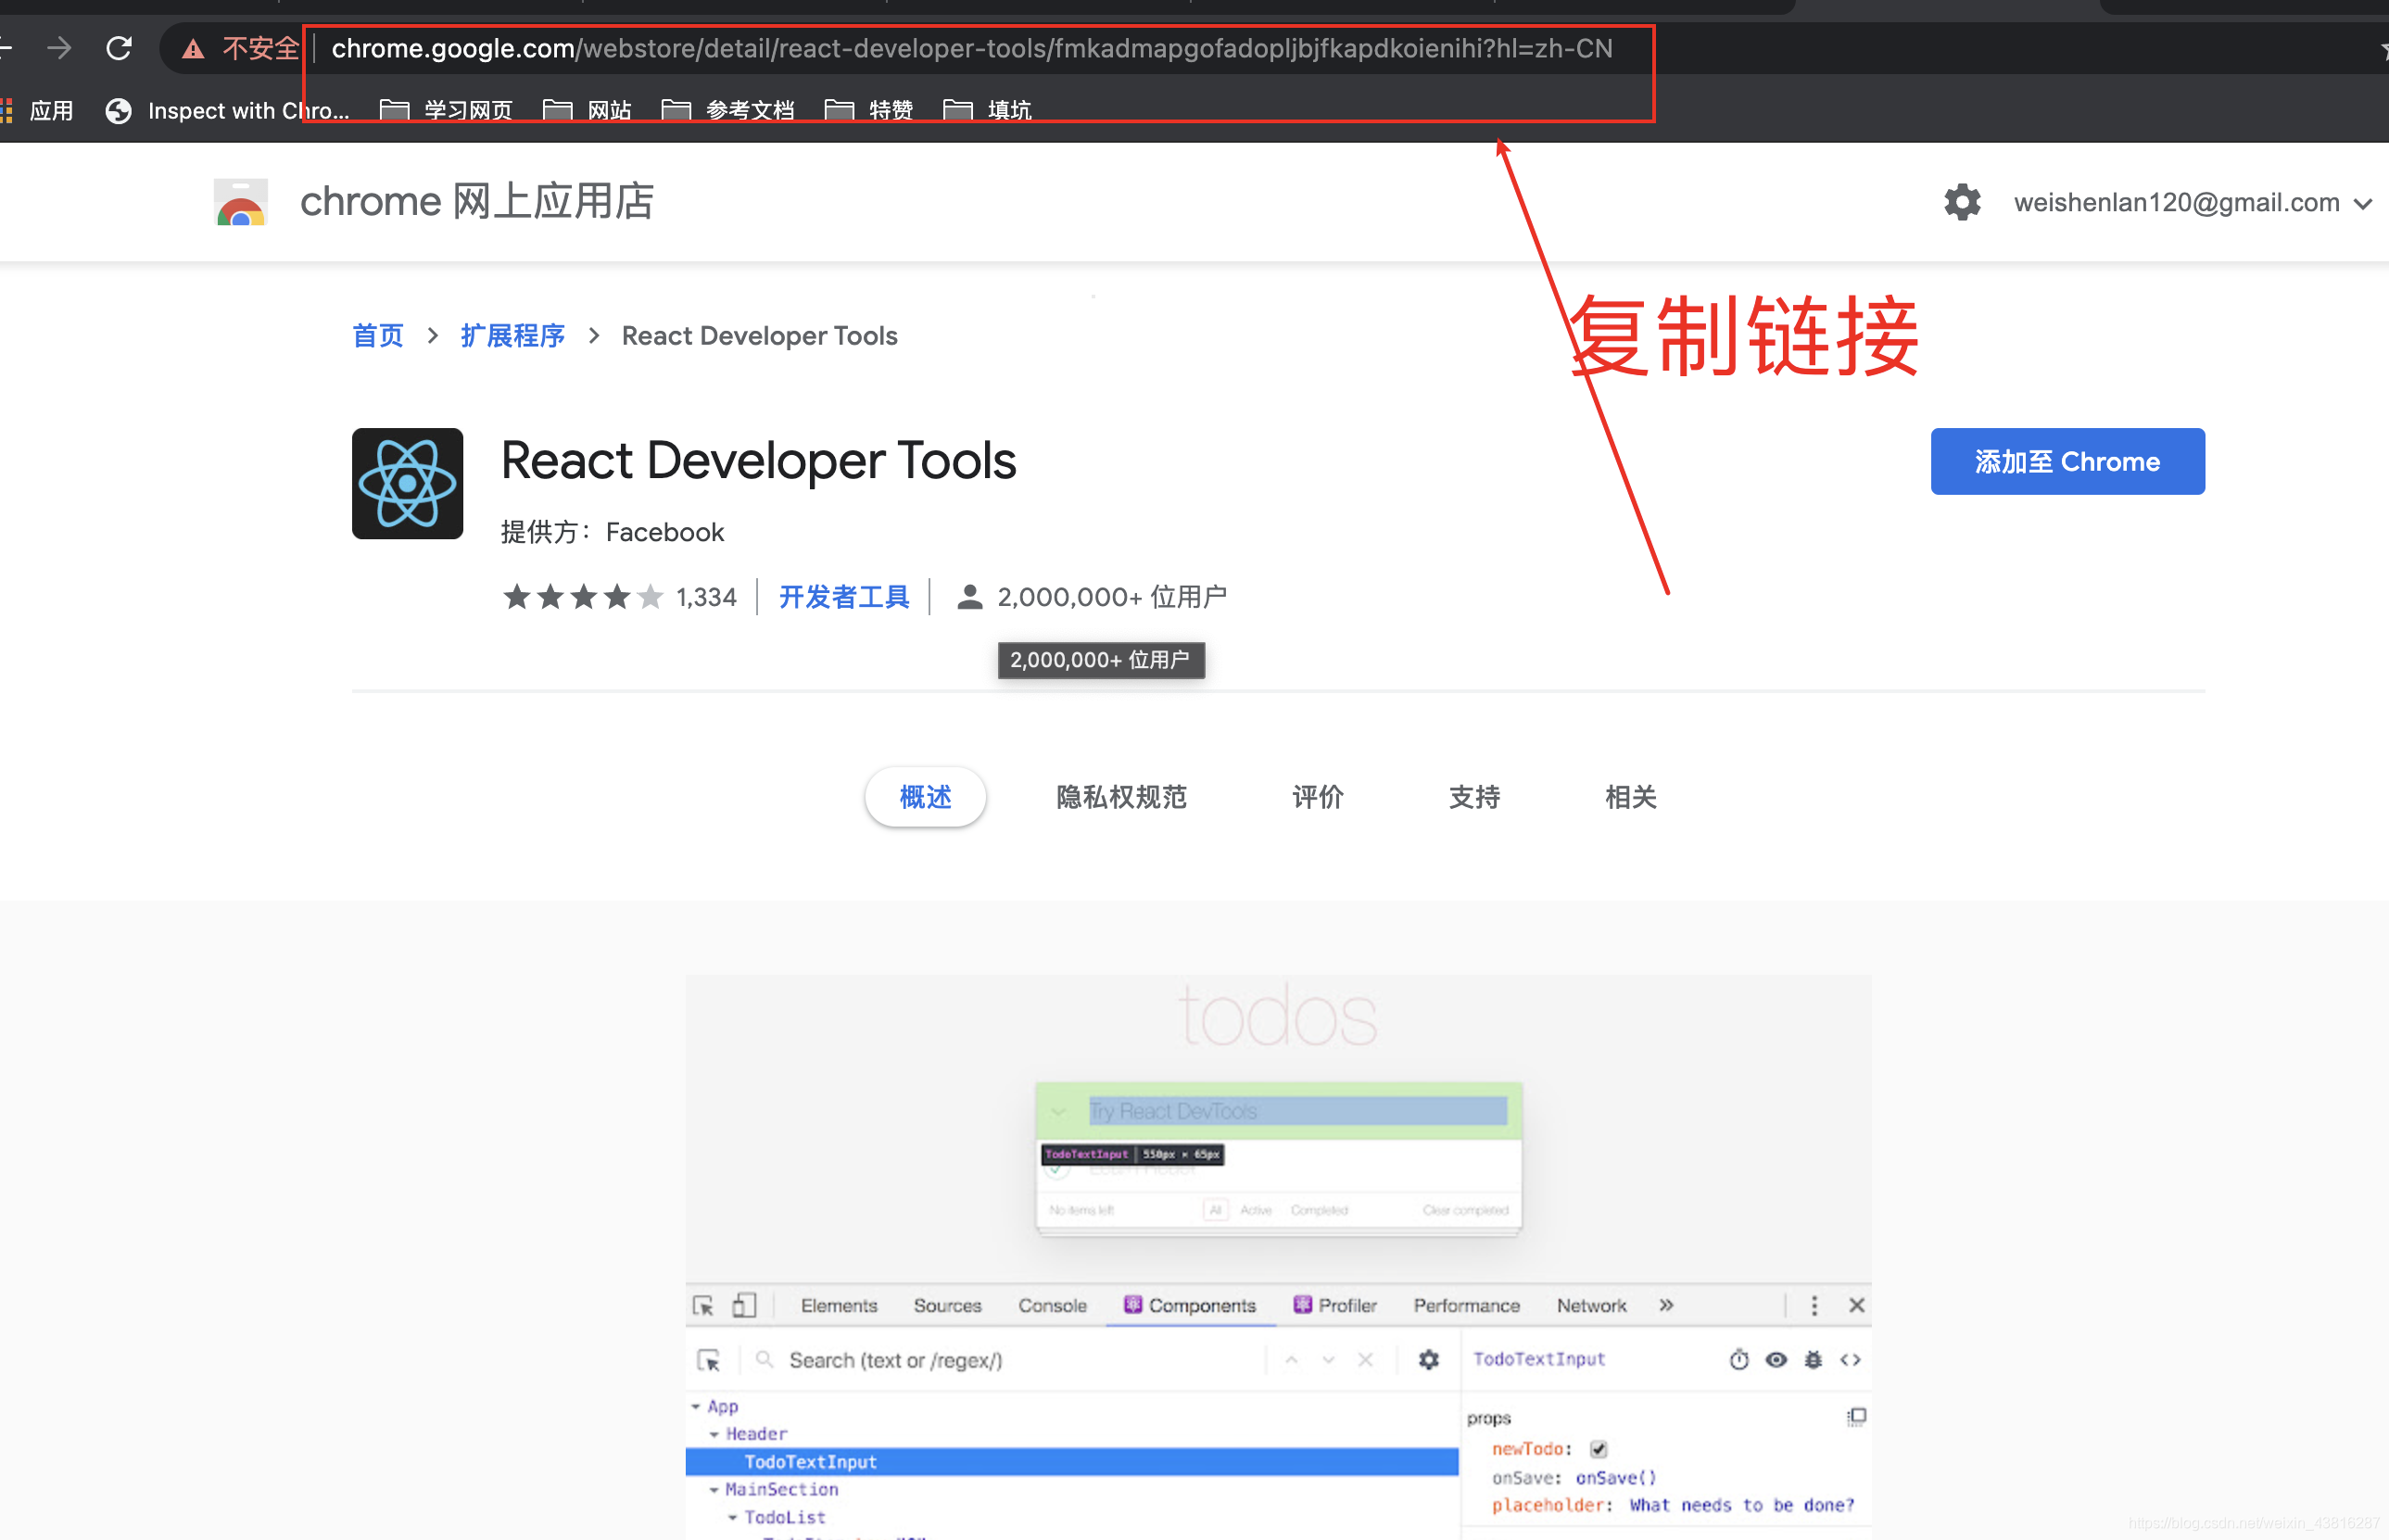Click the extension preview screenshot
Viewport: 2389px width, 1540px height.
click(1278, 1257)
